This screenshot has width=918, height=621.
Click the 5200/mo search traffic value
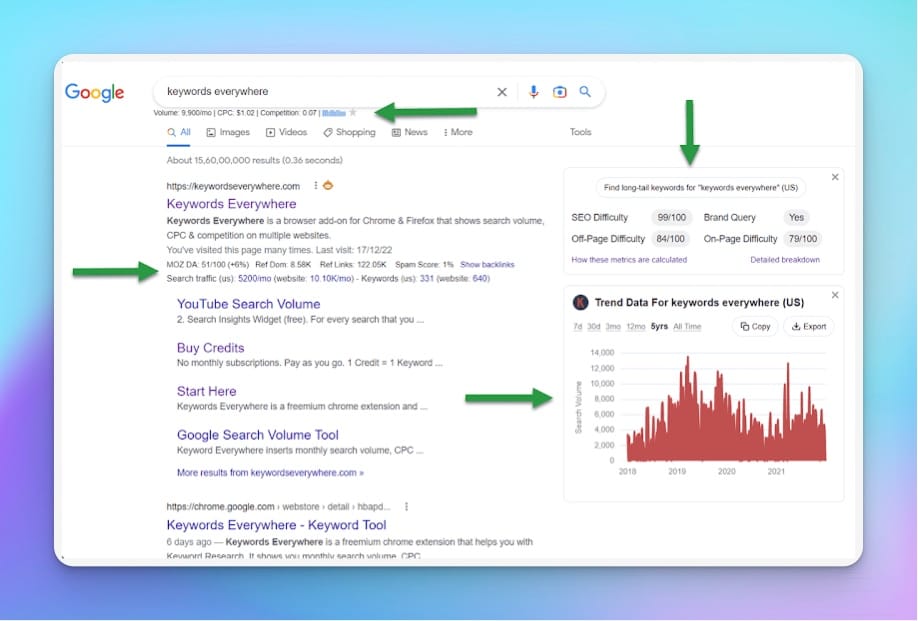click(x=254, y=279)
